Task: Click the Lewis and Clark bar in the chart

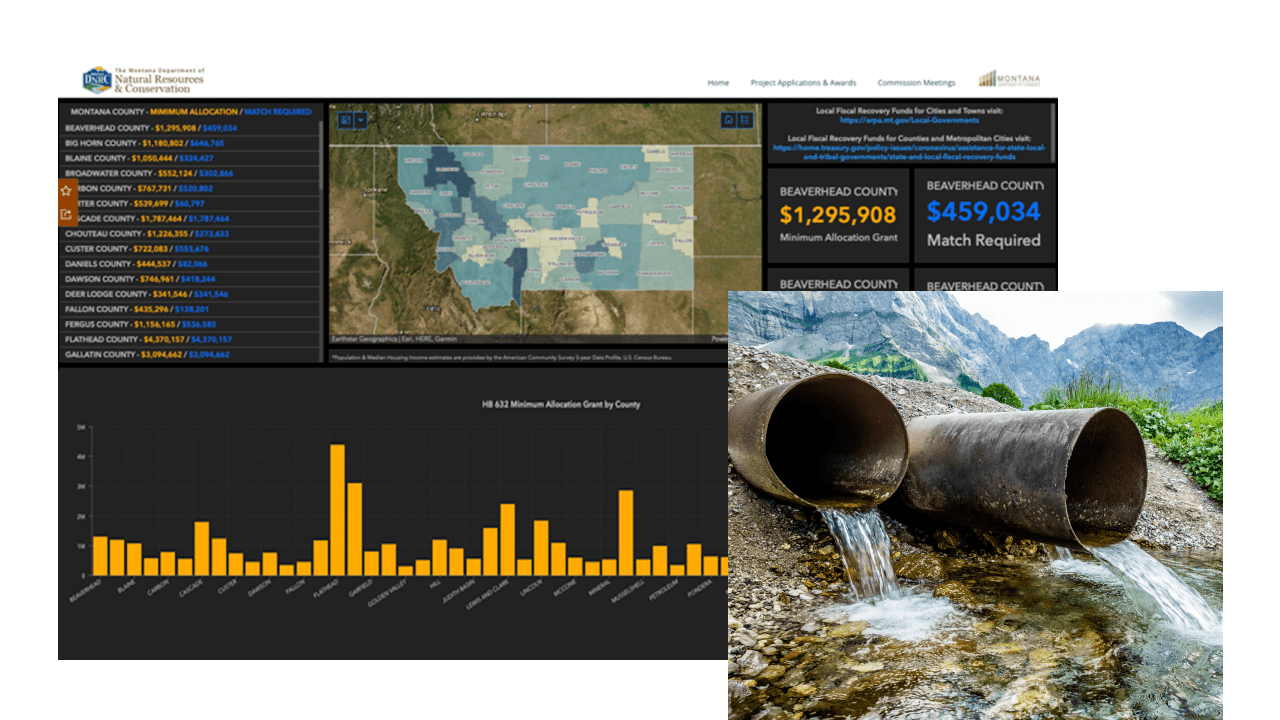Action: (x=507, y=540)
